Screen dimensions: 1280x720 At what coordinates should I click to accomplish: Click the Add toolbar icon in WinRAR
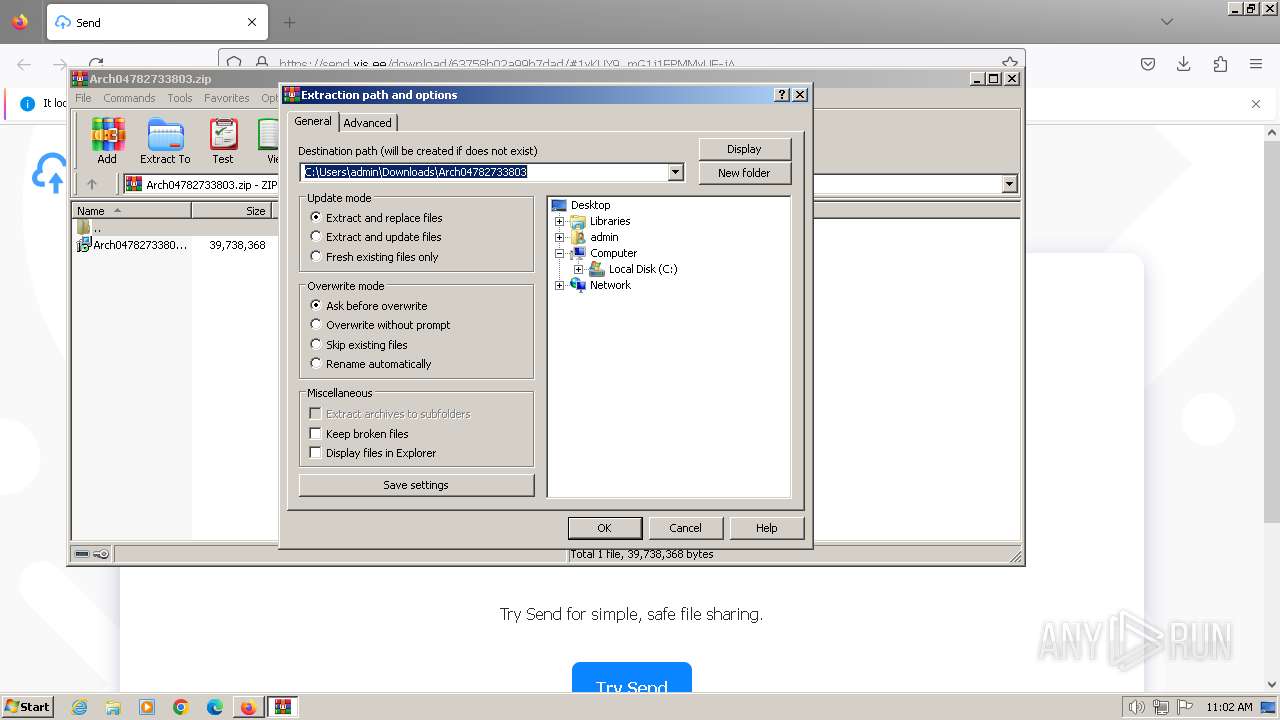107,140
